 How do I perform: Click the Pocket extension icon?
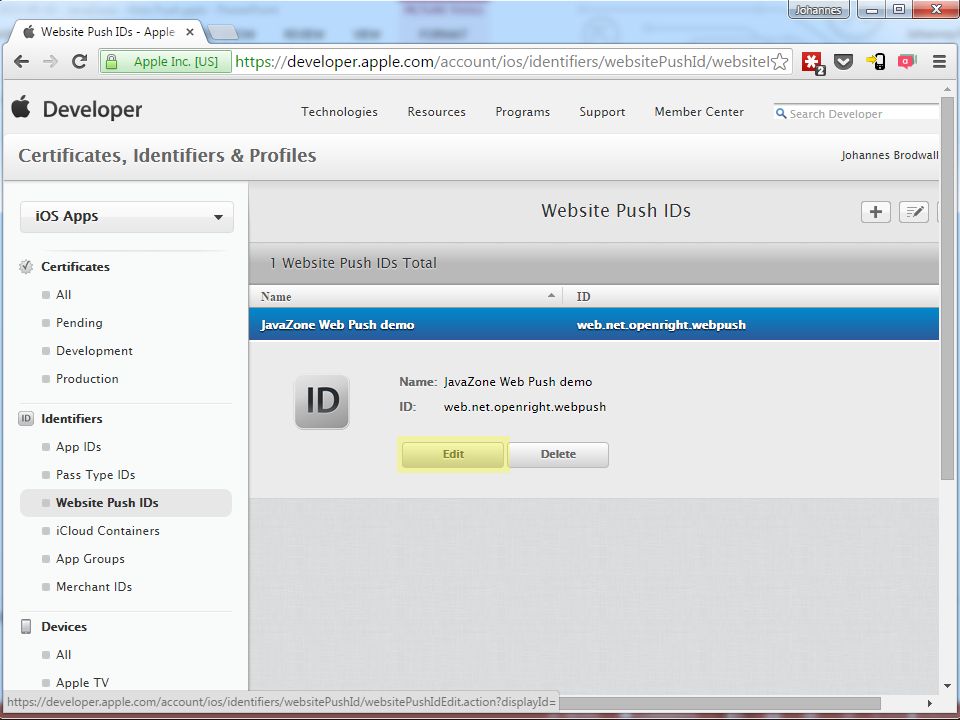[x=844, y=62]
